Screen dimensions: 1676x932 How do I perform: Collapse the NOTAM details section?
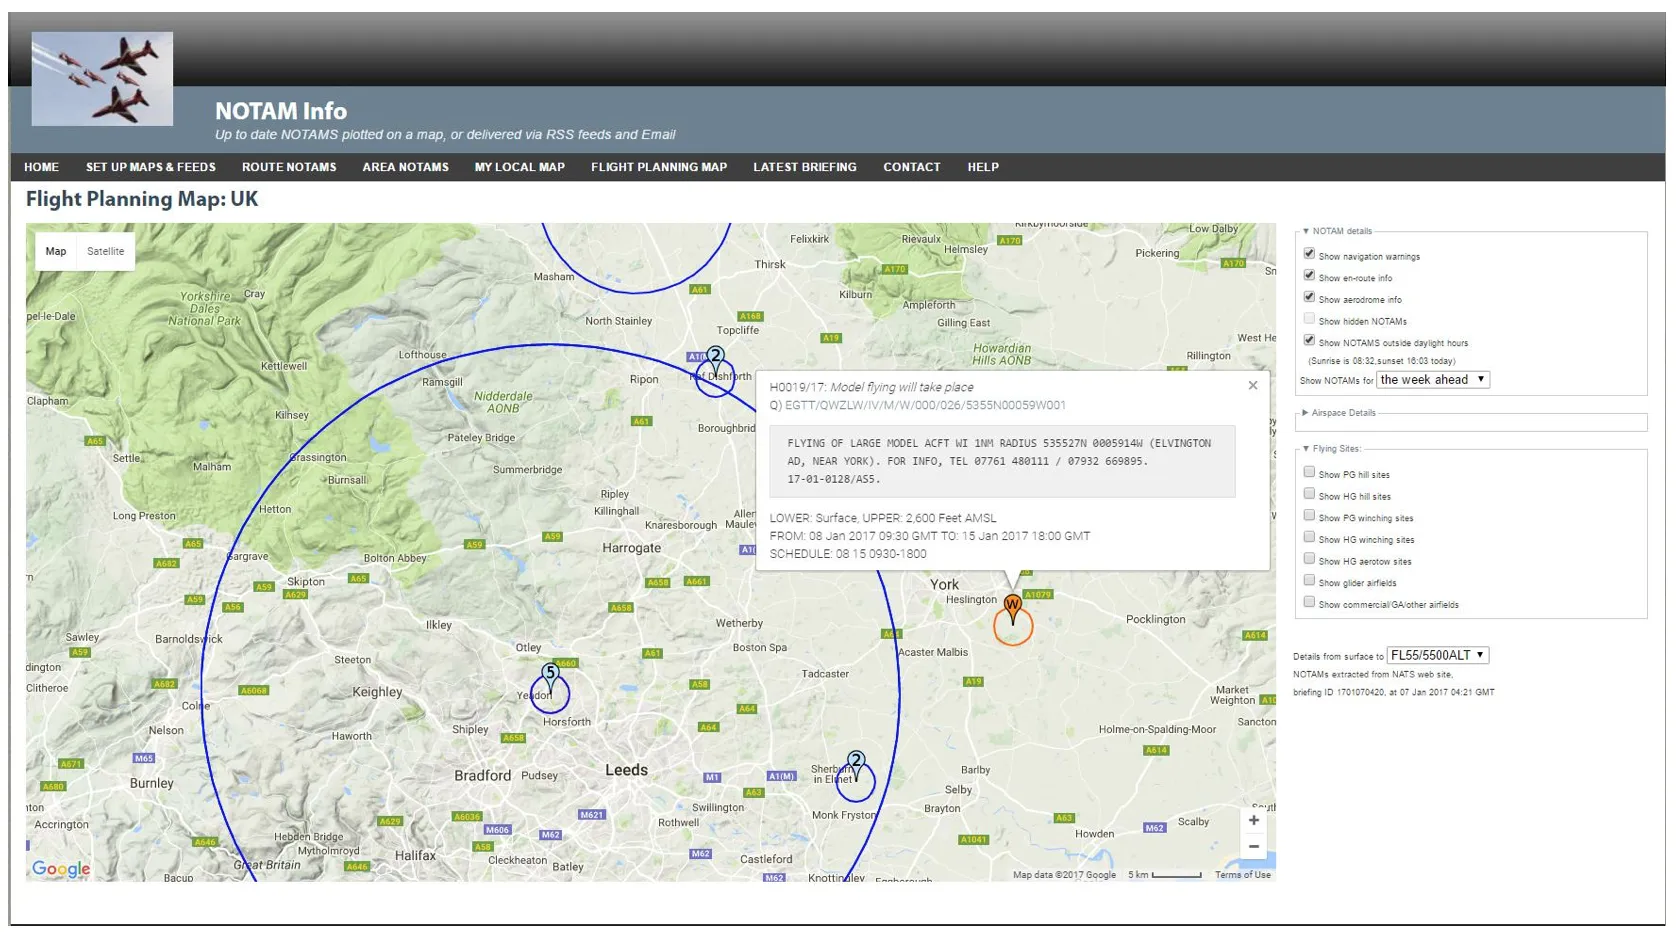tap(1337, 231)
